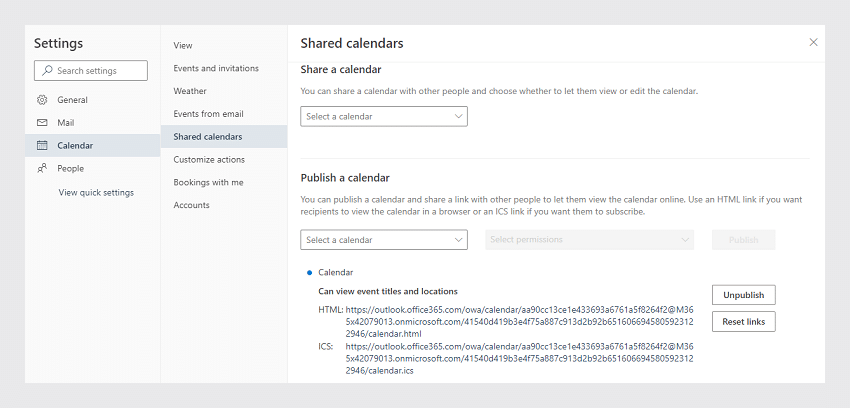Image resolution: width=850 pixels, height=408 pixels.
Task: Open Bookings with me settings
Action: pyautogui.click(x=224, y=182)
